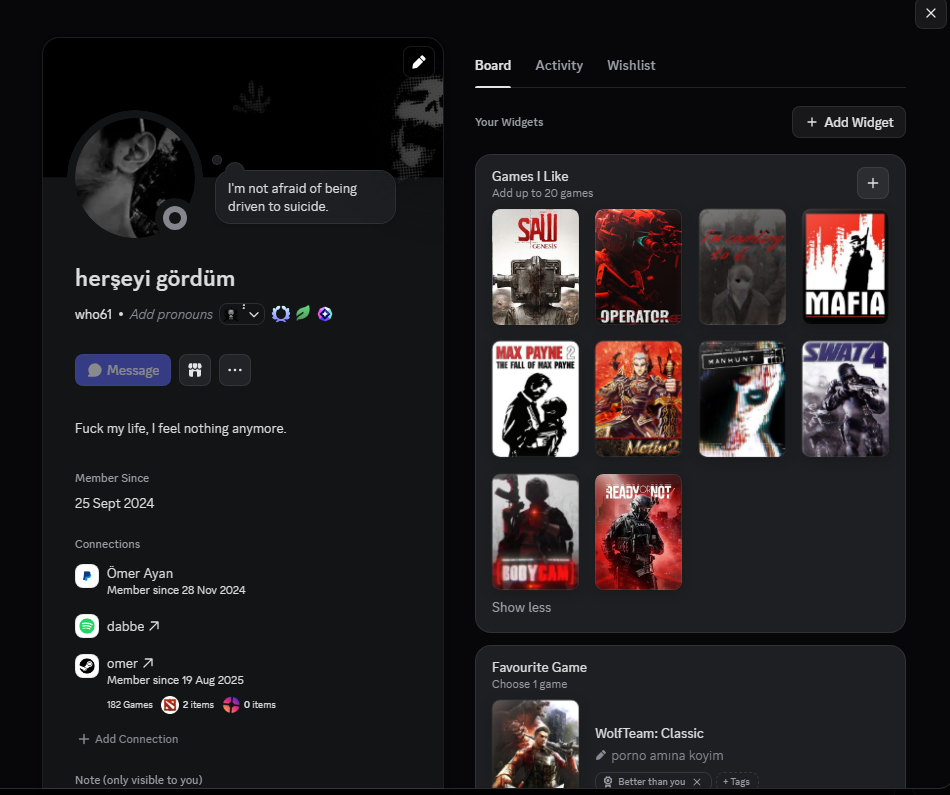Image resolution: width=950 pixels, height=795 pixels.
Task: Click the green leaf profile badge
Action: point(303,313)
